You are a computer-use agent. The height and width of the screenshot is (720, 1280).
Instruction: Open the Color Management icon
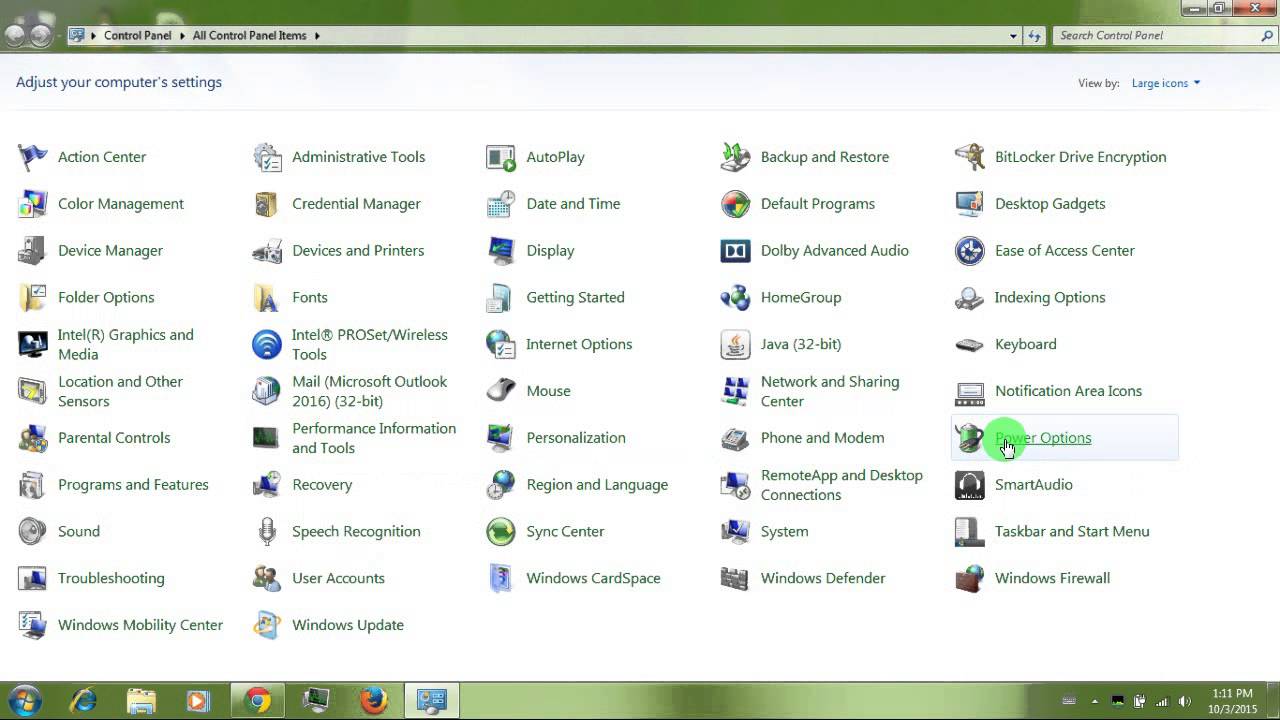[x=33, y=204]
